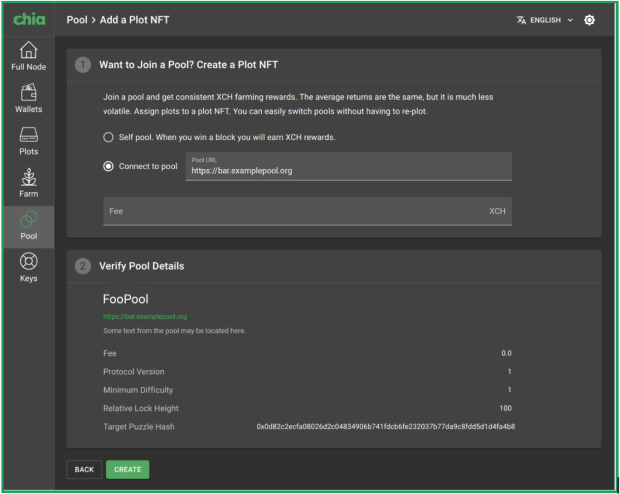Screen dimensions: 620x494
Task: Select the Pool sidebar item
Action: [x=28, y=227]
